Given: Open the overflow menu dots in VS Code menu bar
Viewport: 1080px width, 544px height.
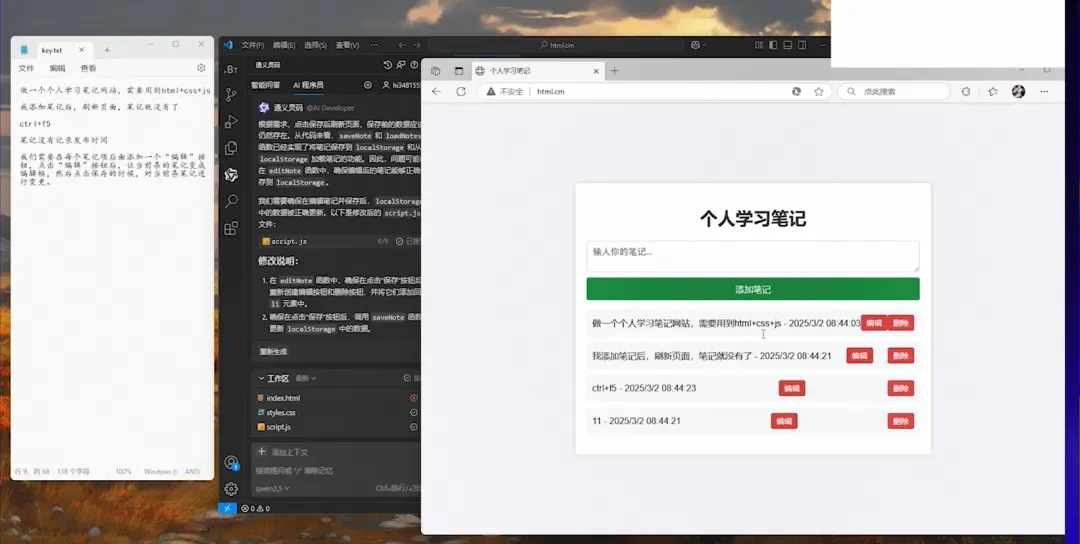Looking at the screenshot, I should 374,45.
